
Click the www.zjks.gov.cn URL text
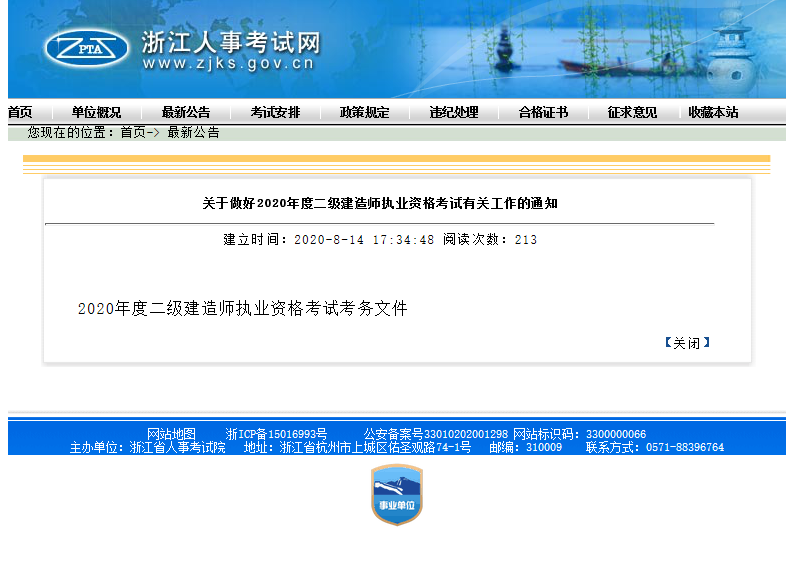228,63
